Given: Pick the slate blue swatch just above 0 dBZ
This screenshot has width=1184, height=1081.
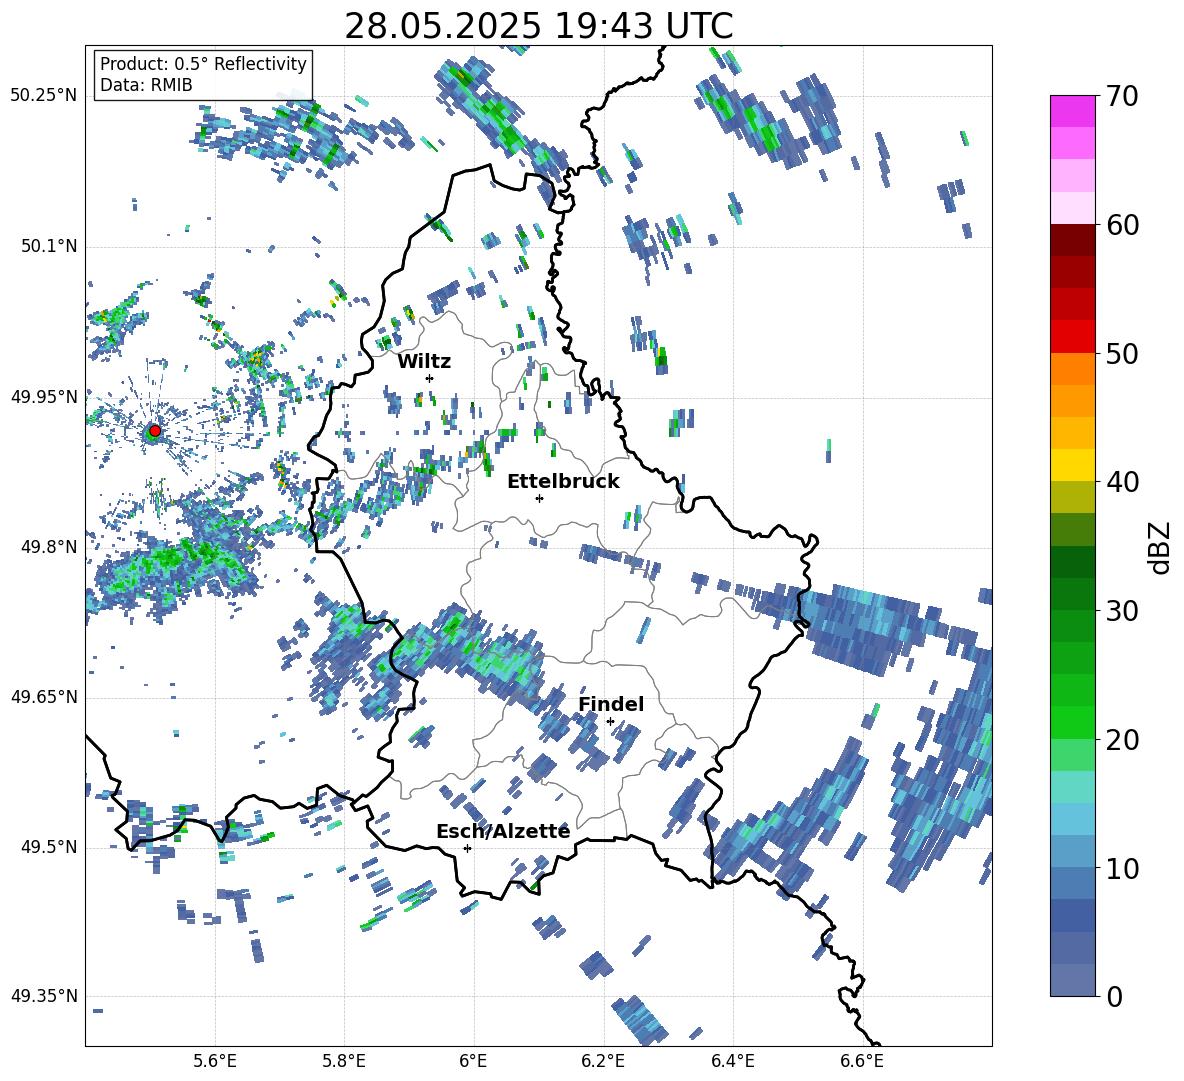Looking at the screenshot, I should click(1073, 980).
